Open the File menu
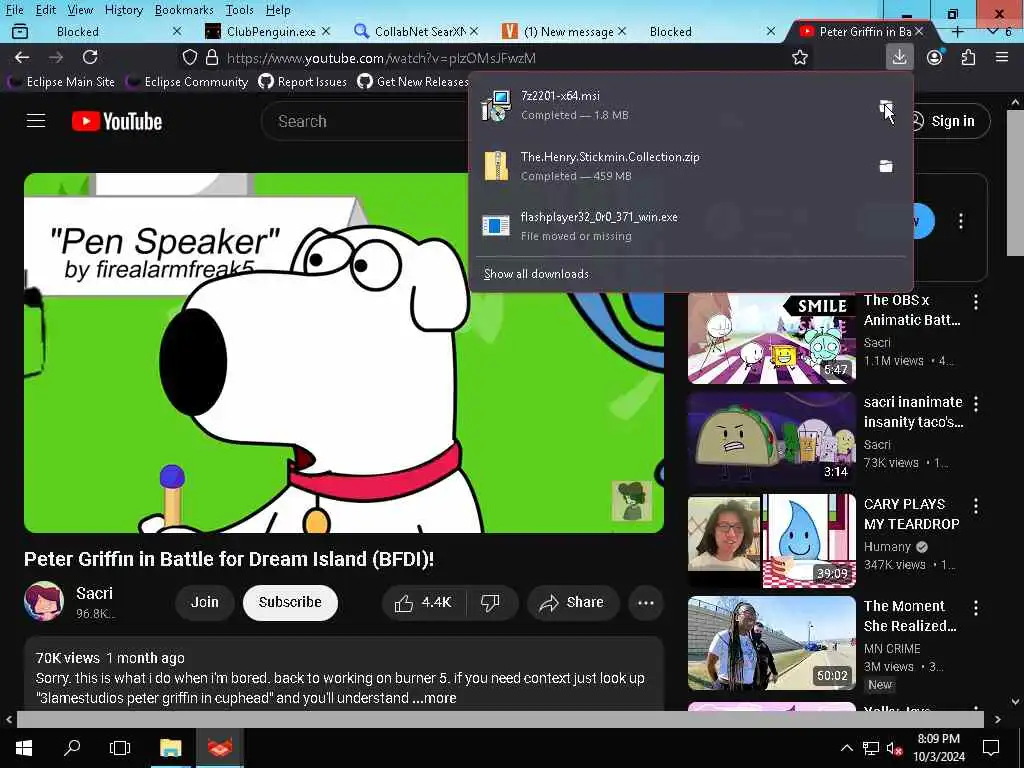1024x768 pixels. [14, 10]
